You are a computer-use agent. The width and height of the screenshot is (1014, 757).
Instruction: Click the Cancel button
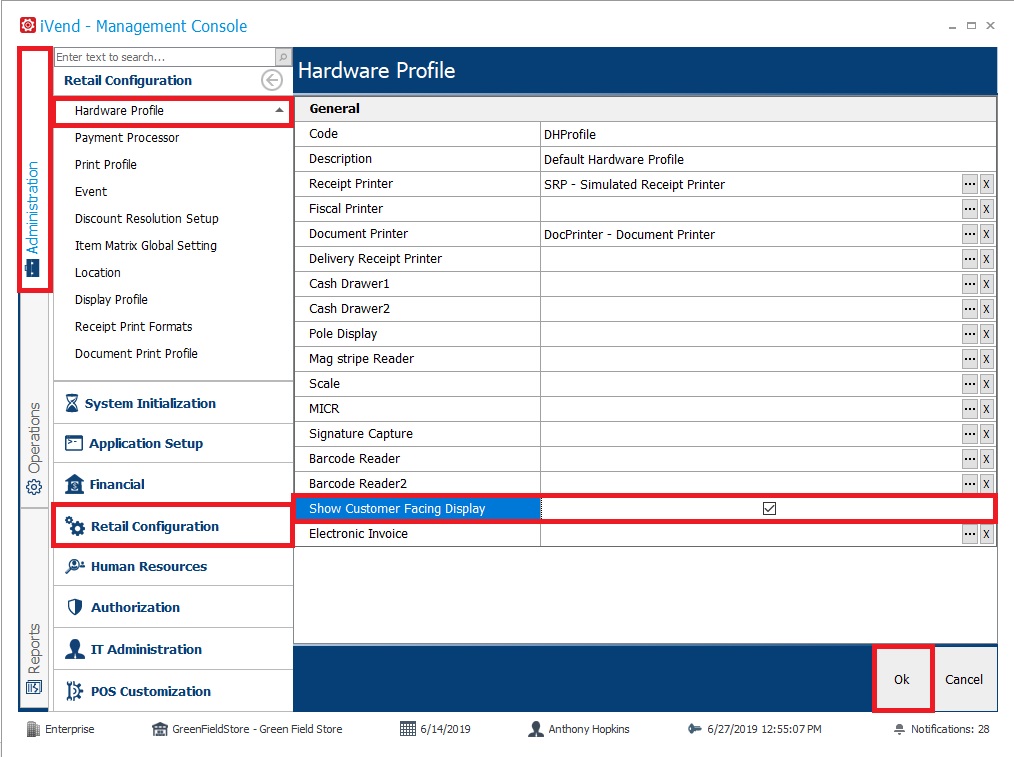(964, 679)
